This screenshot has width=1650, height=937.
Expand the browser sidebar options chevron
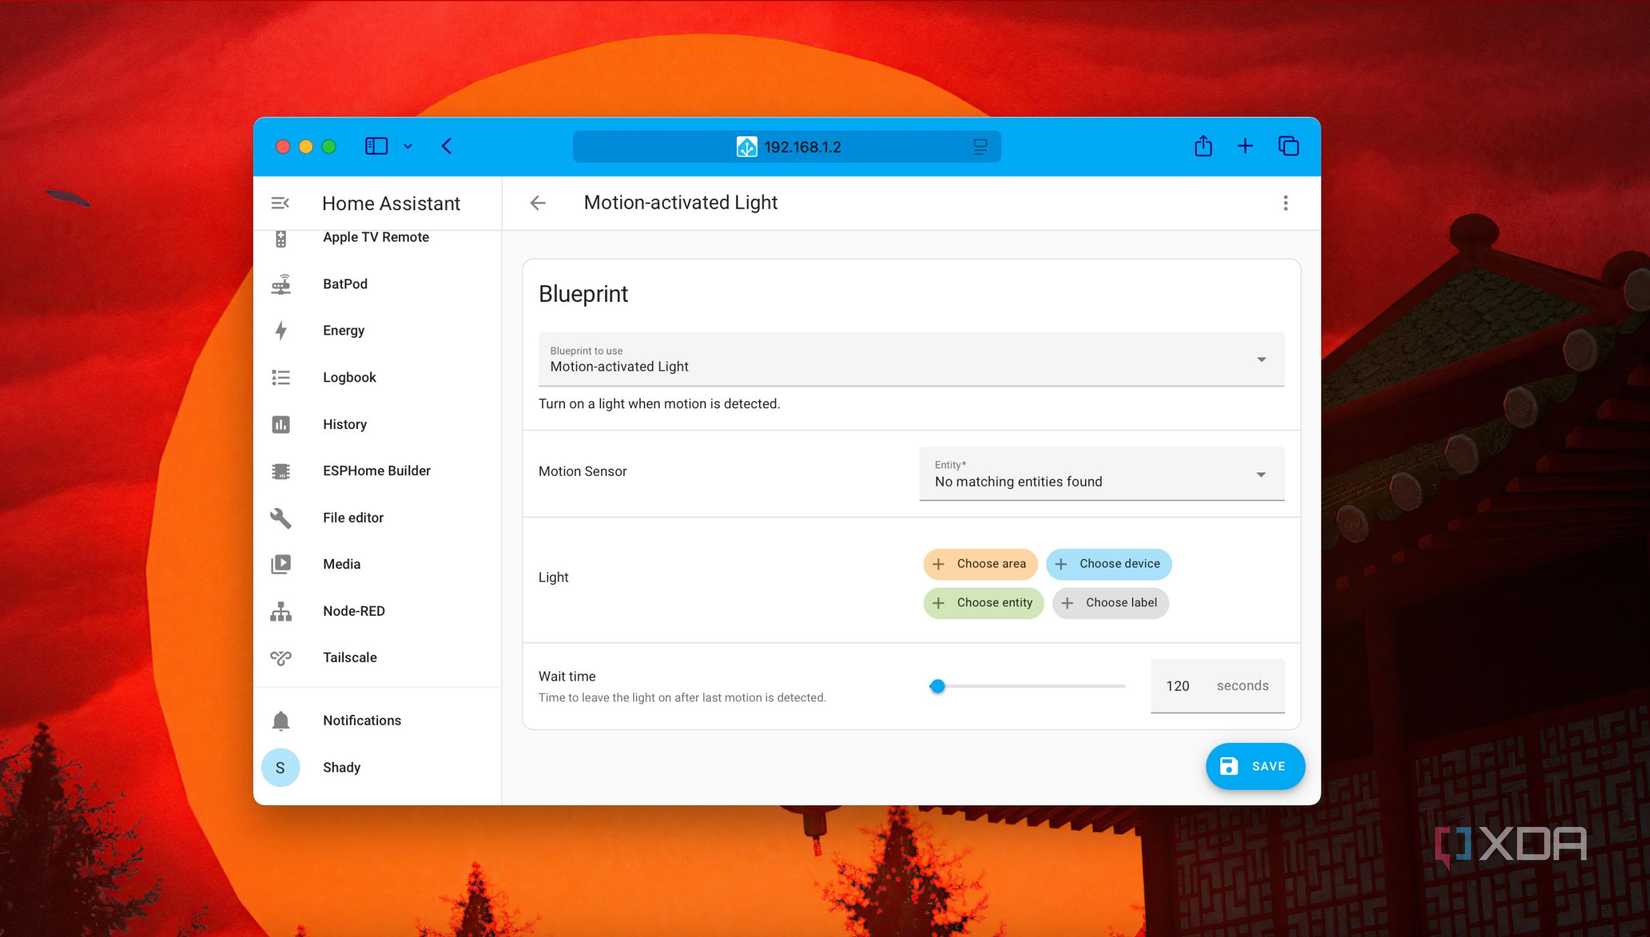tap(408, 147)
